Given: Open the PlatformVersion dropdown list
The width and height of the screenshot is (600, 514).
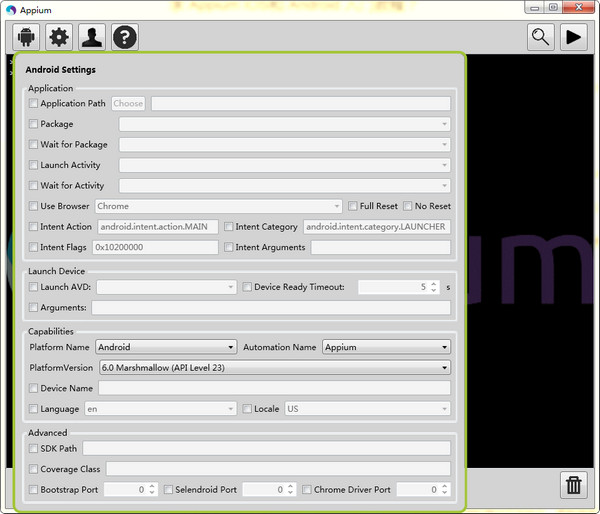Looking at the screenshot, I should pos(273,368).
